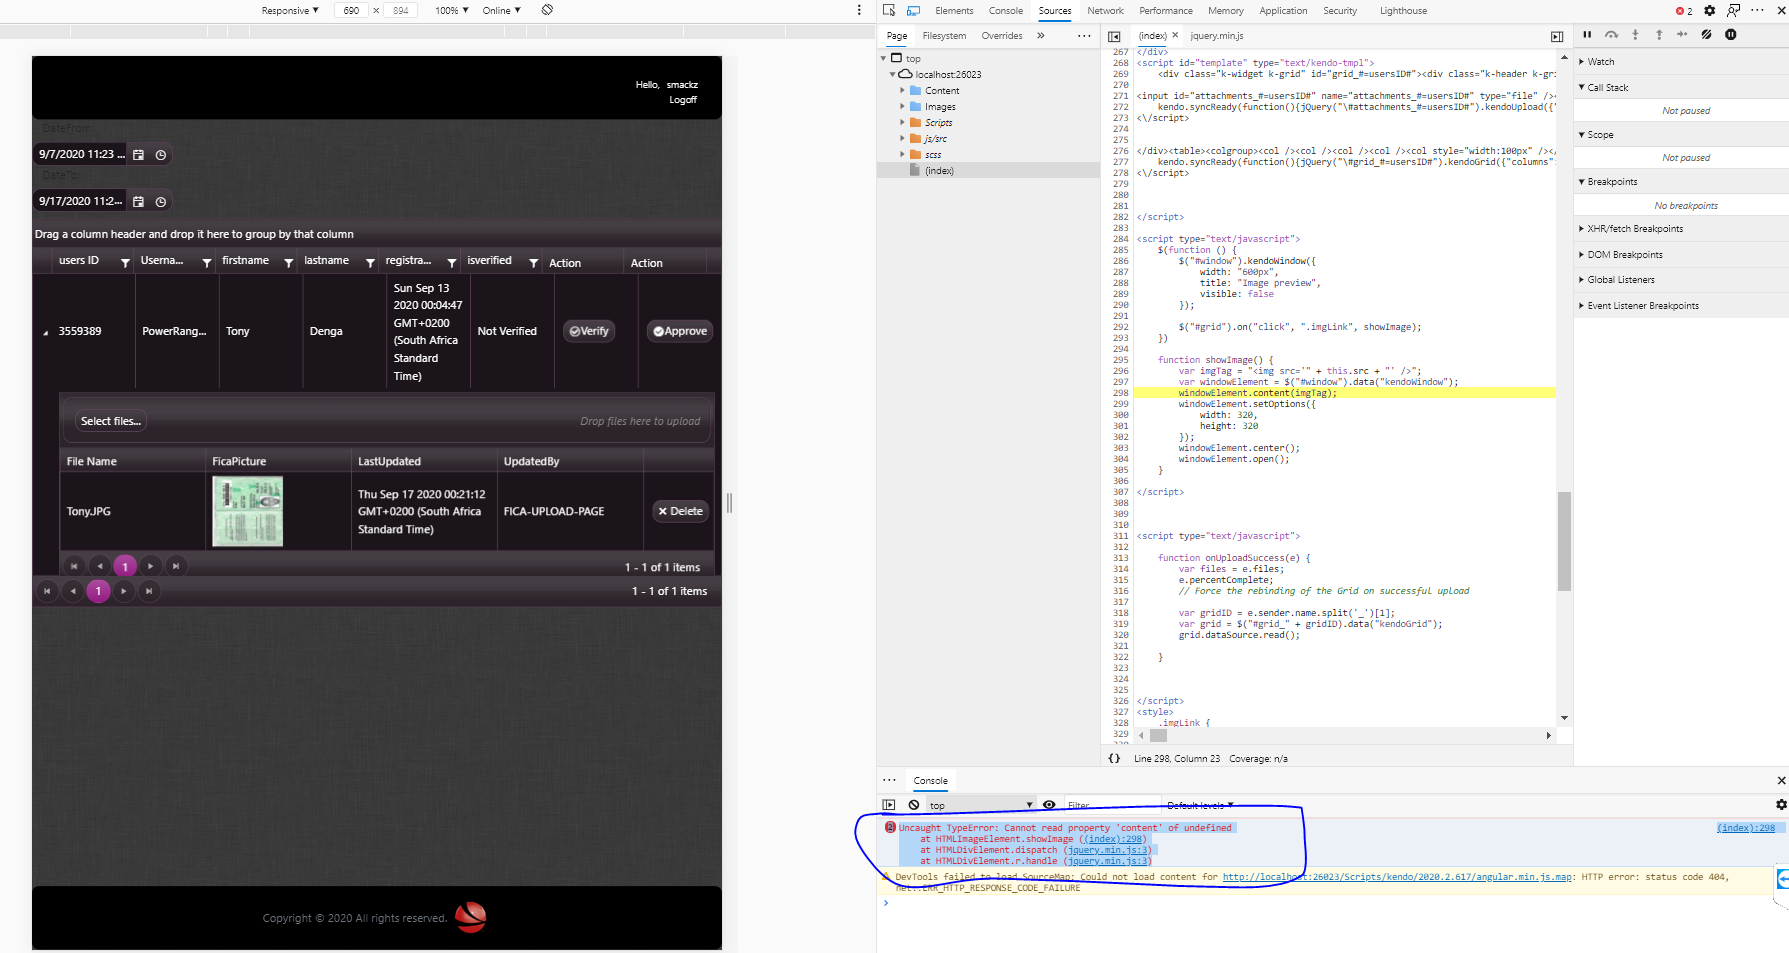This screenshot has height=953, width=1789.
Task: Open device toolbar more options
Action: (x=859, y=10)
